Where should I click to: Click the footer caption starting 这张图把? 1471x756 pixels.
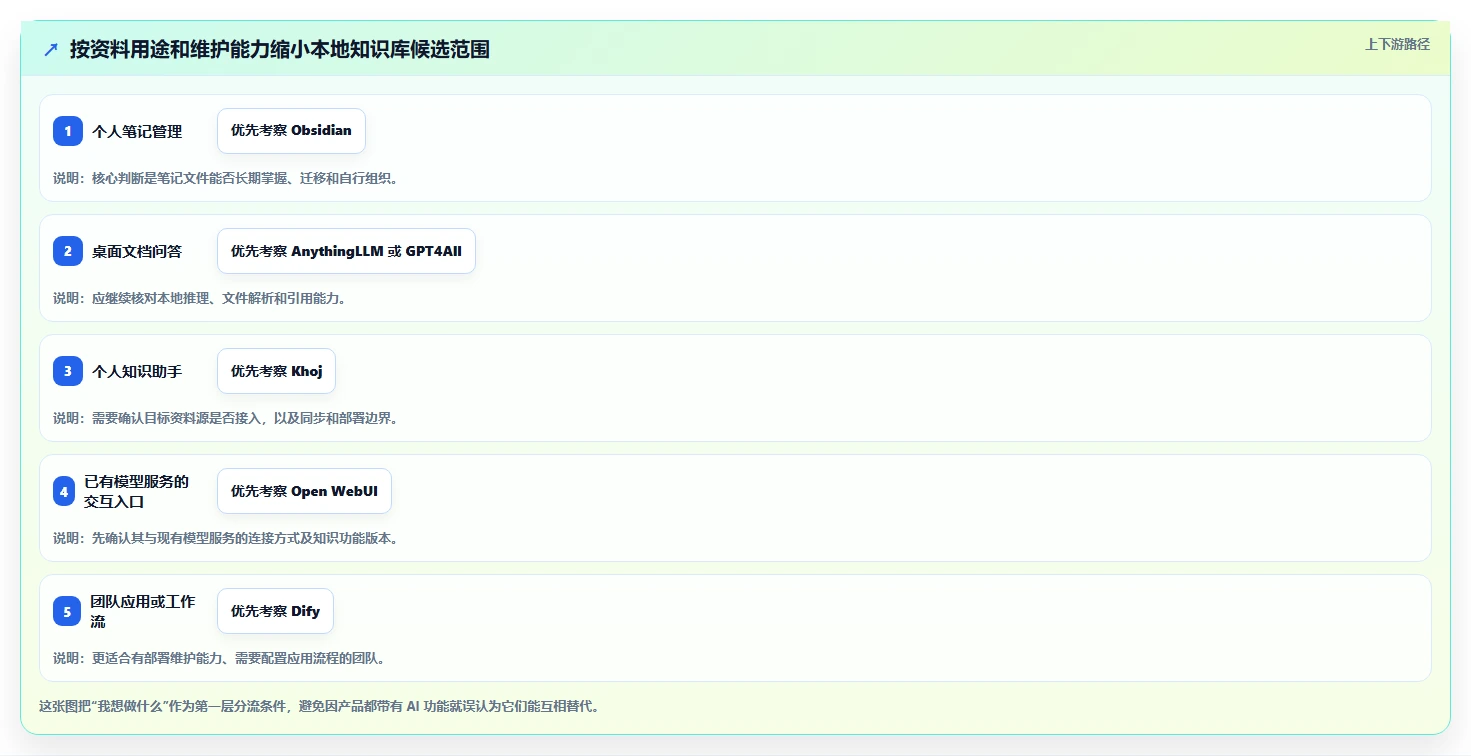(x=319, y=706)
